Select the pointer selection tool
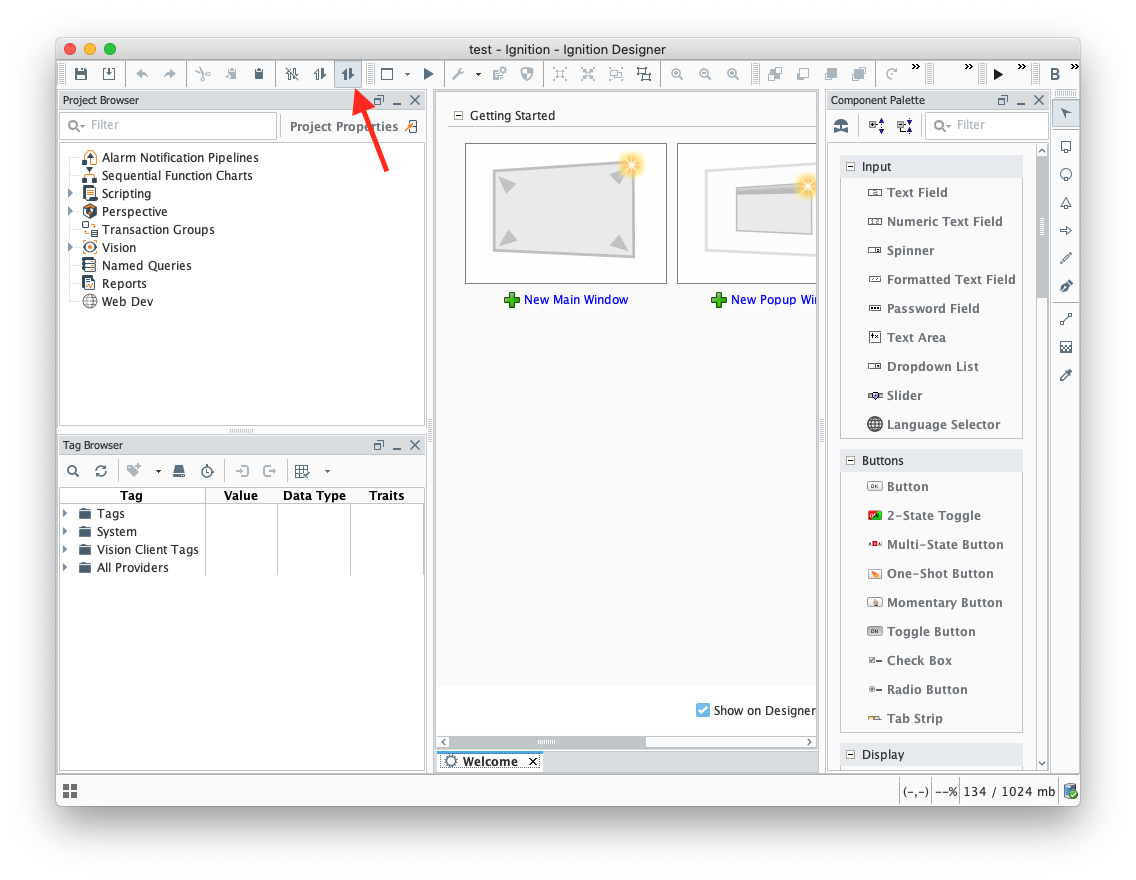The width and height of the screenshot is (1136, 880). point(1066,114)
